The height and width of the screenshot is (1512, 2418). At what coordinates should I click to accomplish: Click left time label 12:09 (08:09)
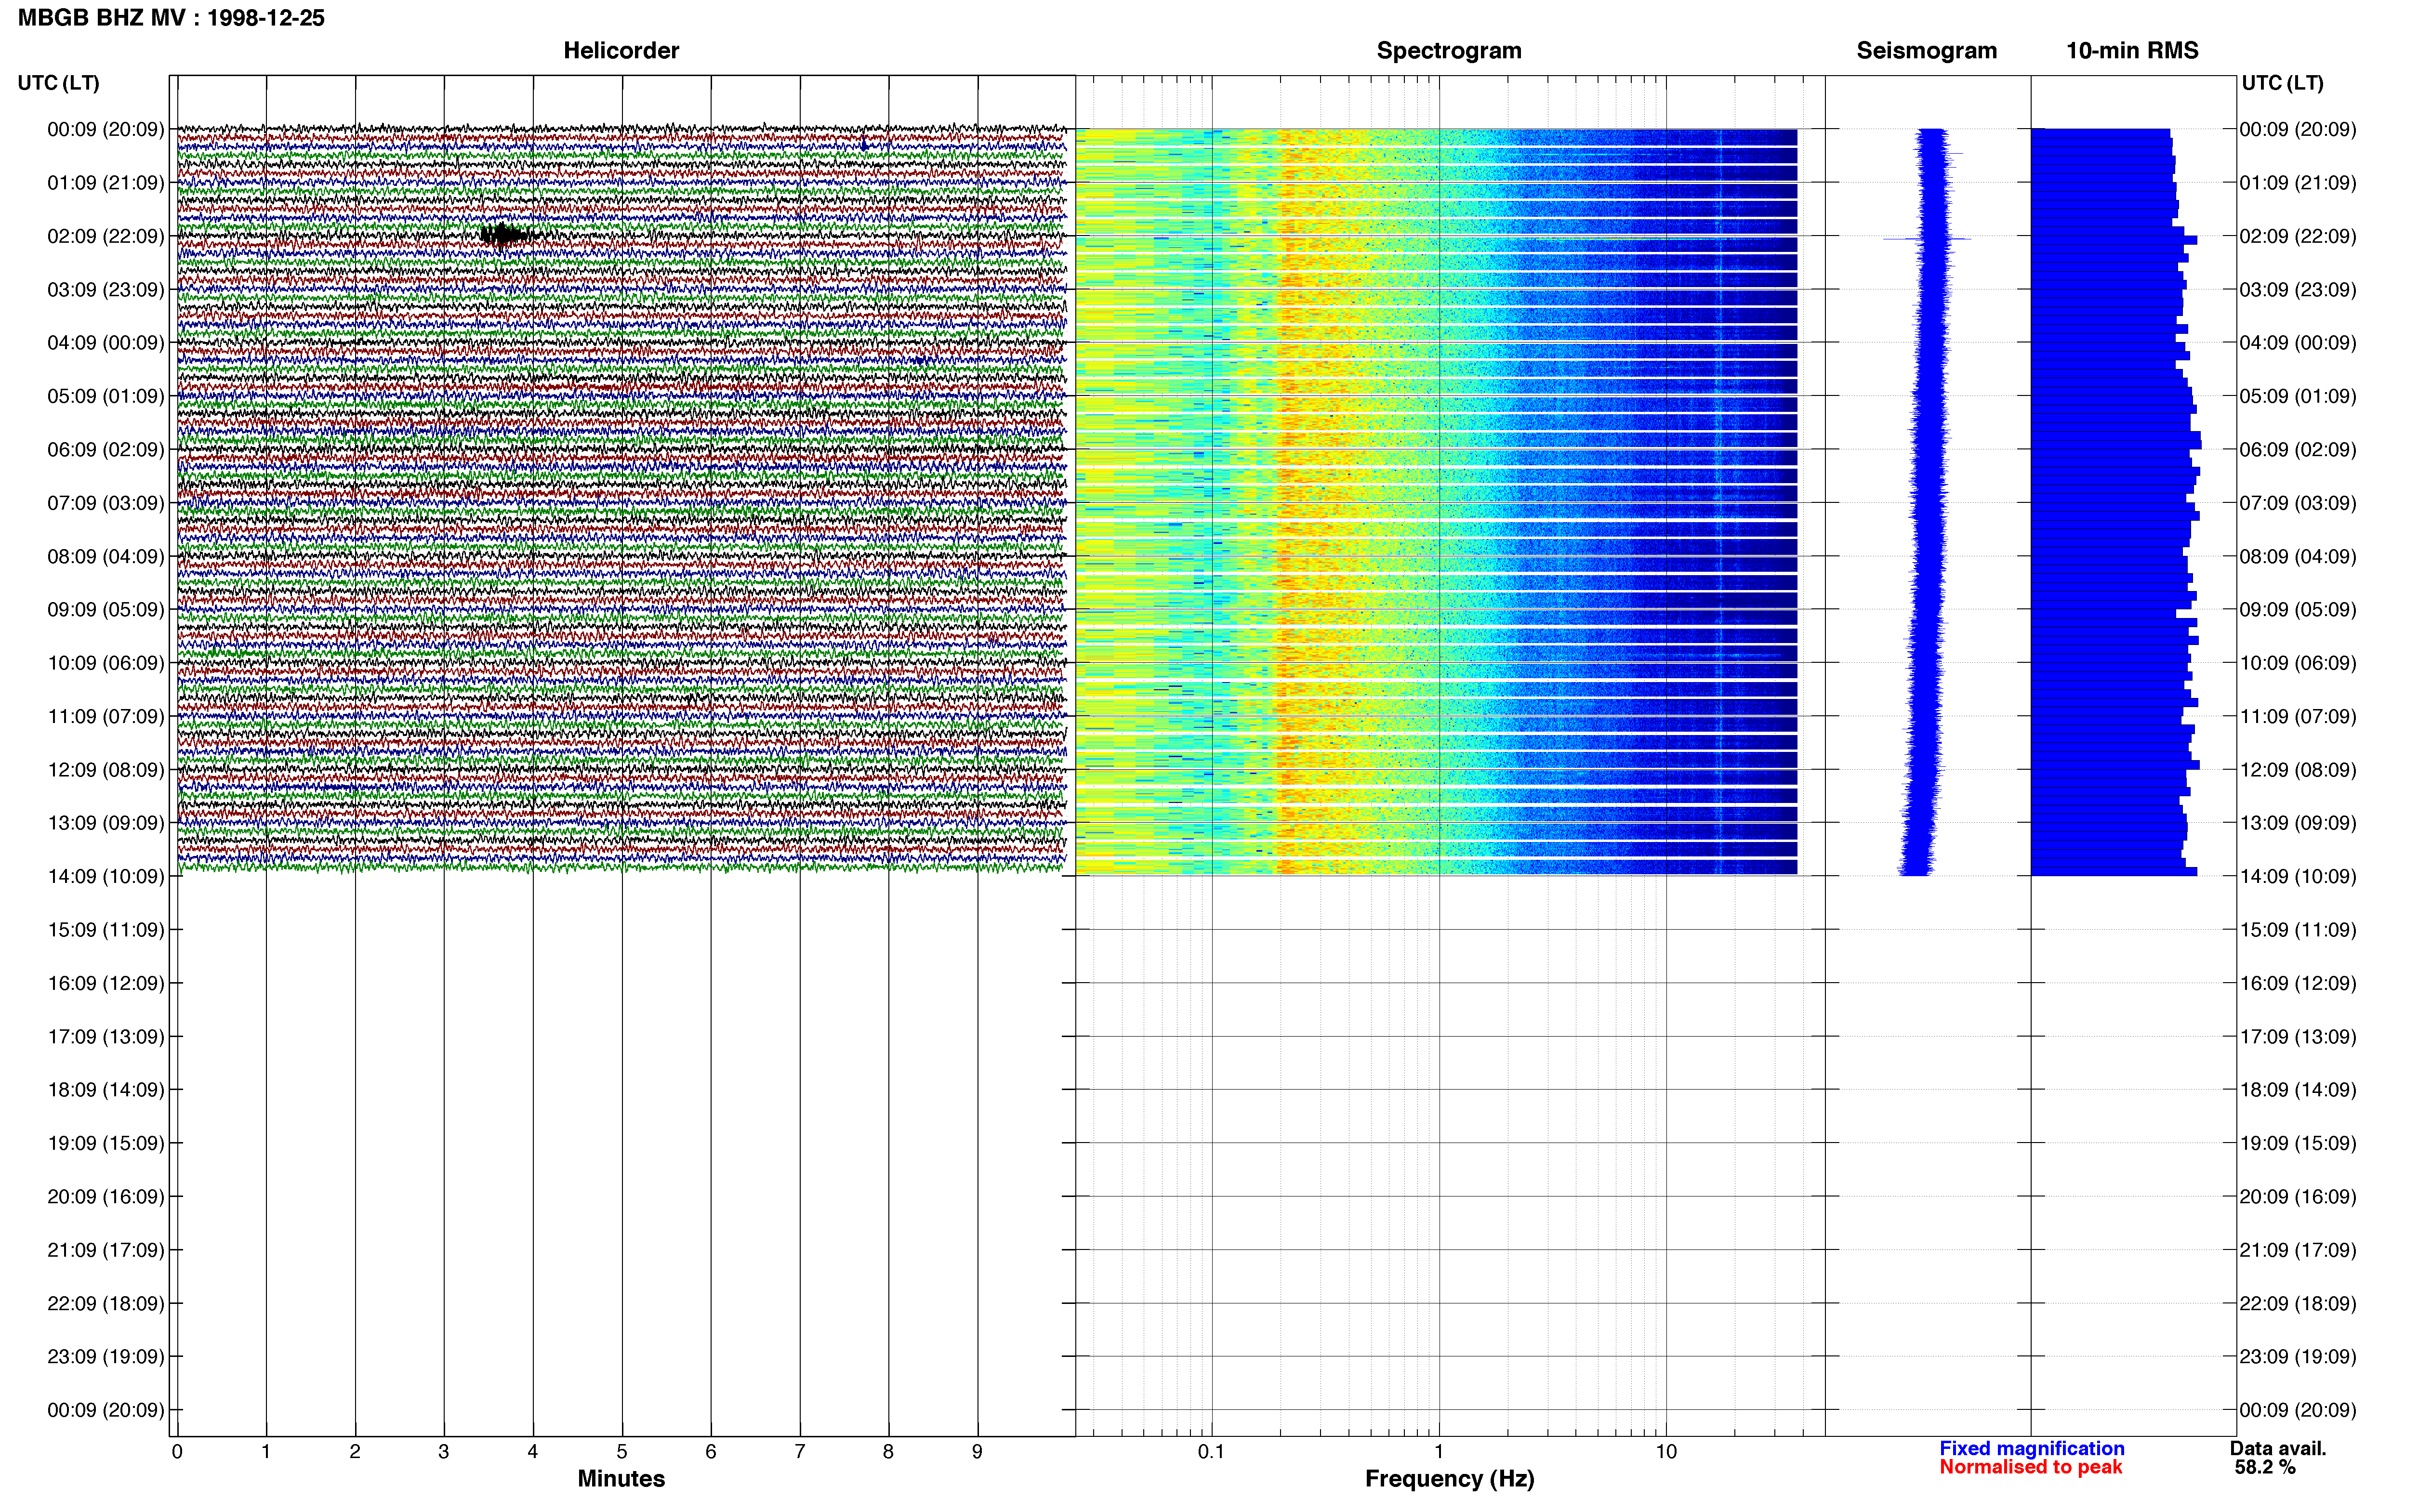tap(106, 770)
